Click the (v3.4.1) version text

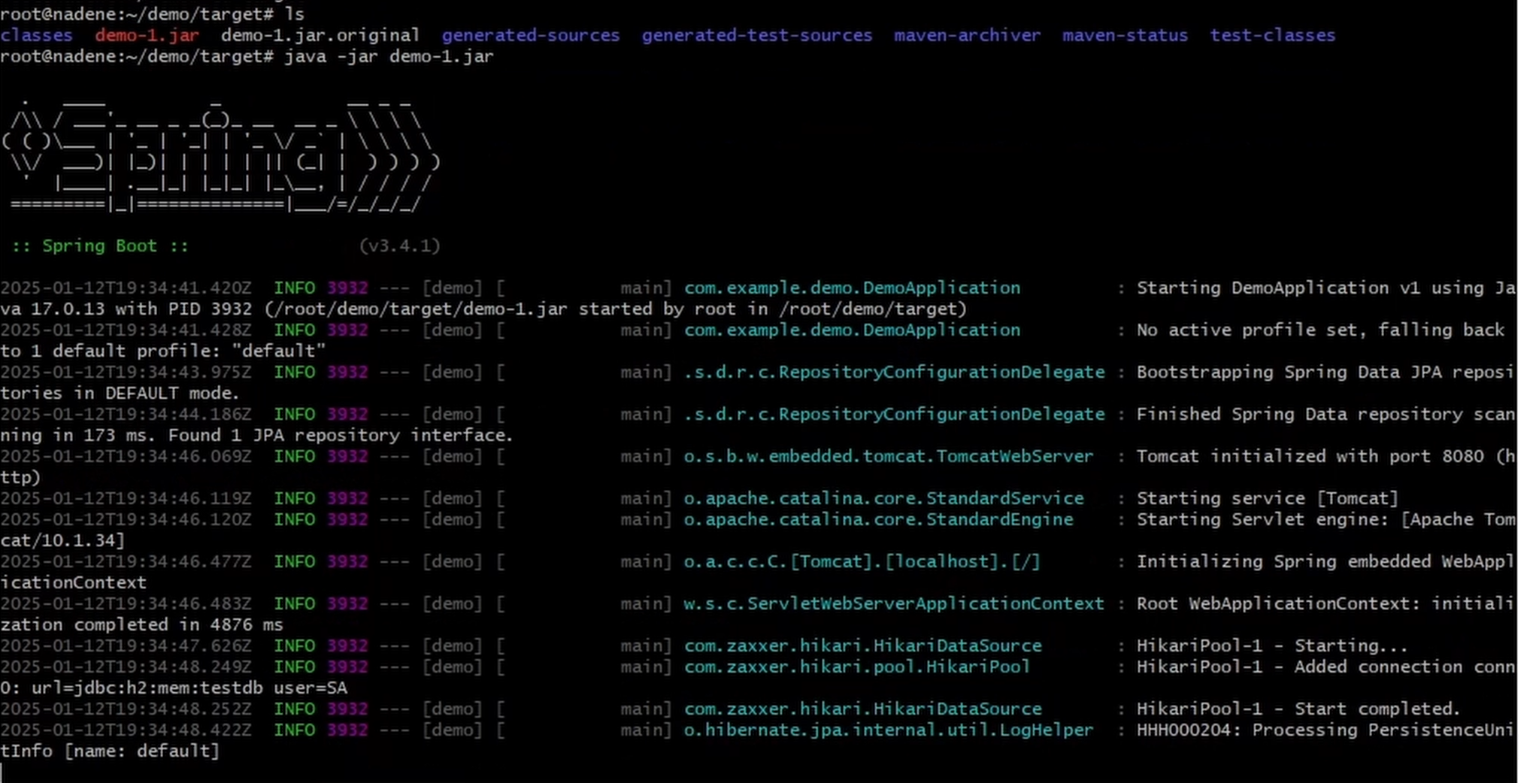click(x=399, y=246)
